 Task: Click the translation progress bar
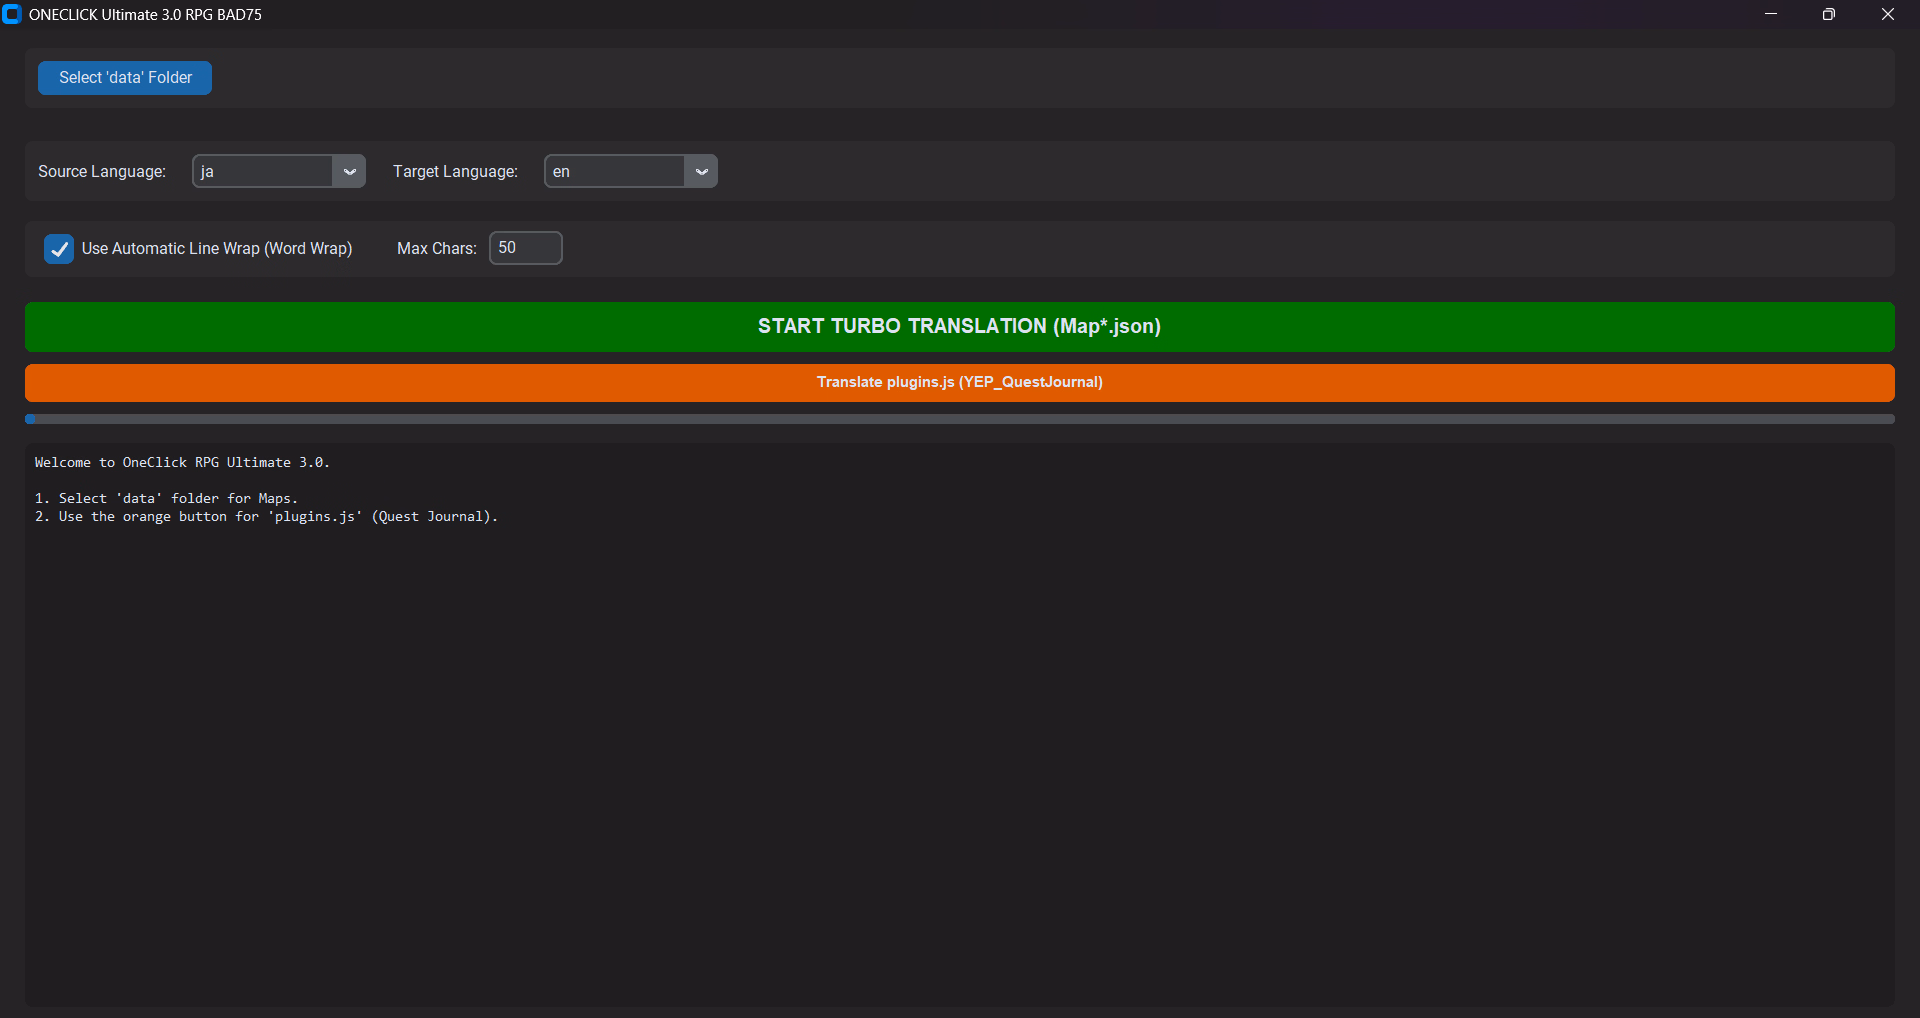959,419
